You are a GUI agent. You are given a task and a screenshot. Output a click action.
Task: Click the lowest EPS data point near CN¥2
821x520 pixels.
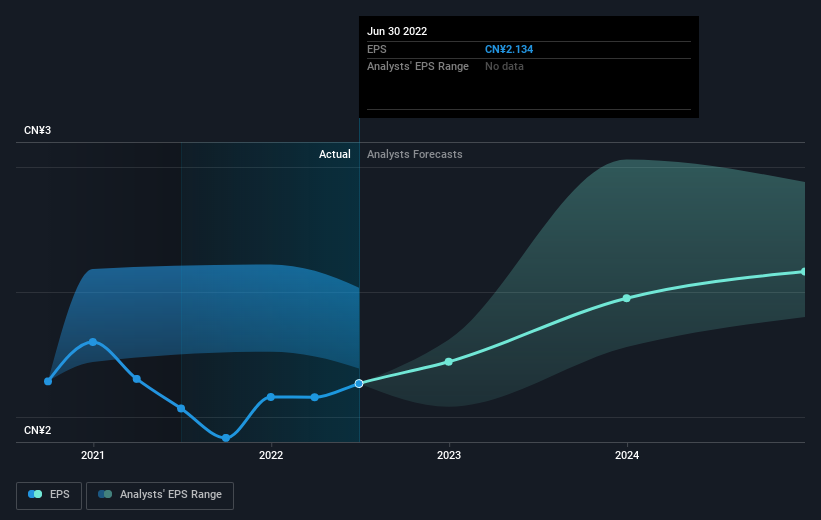pyautogui.click(x=226, y=438)
